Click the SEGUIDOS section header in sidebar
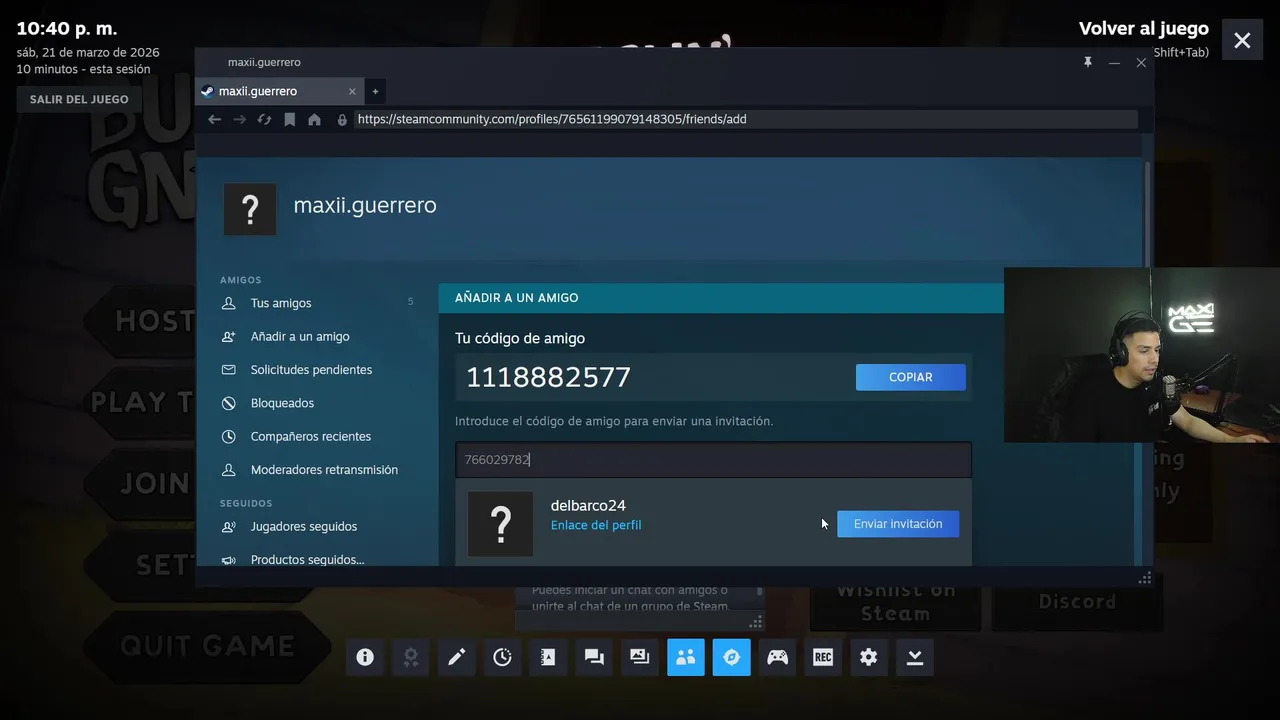The height and width of the screenshot is (720, 1280). 246,503
